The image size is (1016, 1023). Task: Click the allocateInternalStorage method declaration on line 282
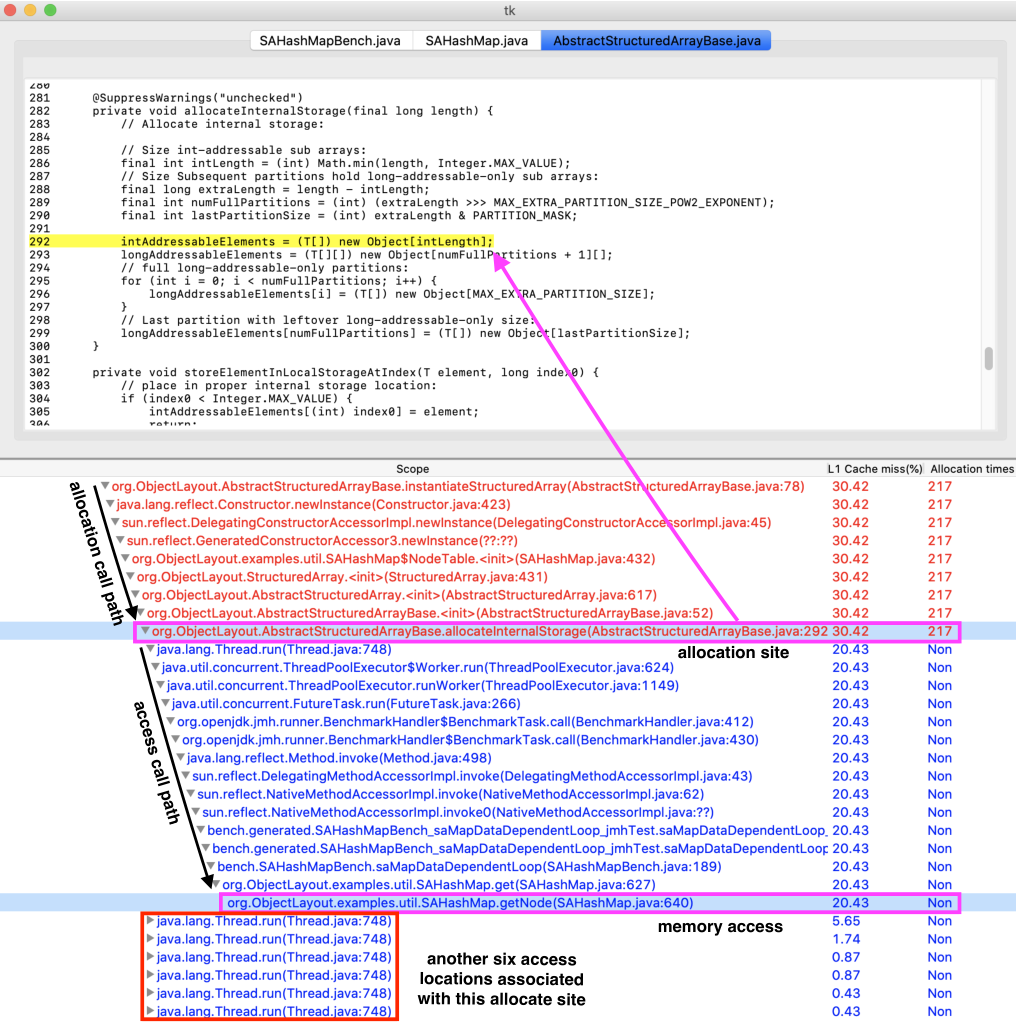click(292, 111)
